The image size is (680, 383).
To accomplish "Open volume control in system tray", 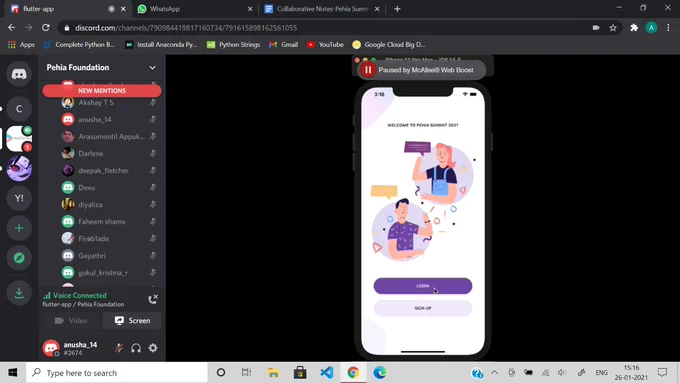I will pos(562,372).
